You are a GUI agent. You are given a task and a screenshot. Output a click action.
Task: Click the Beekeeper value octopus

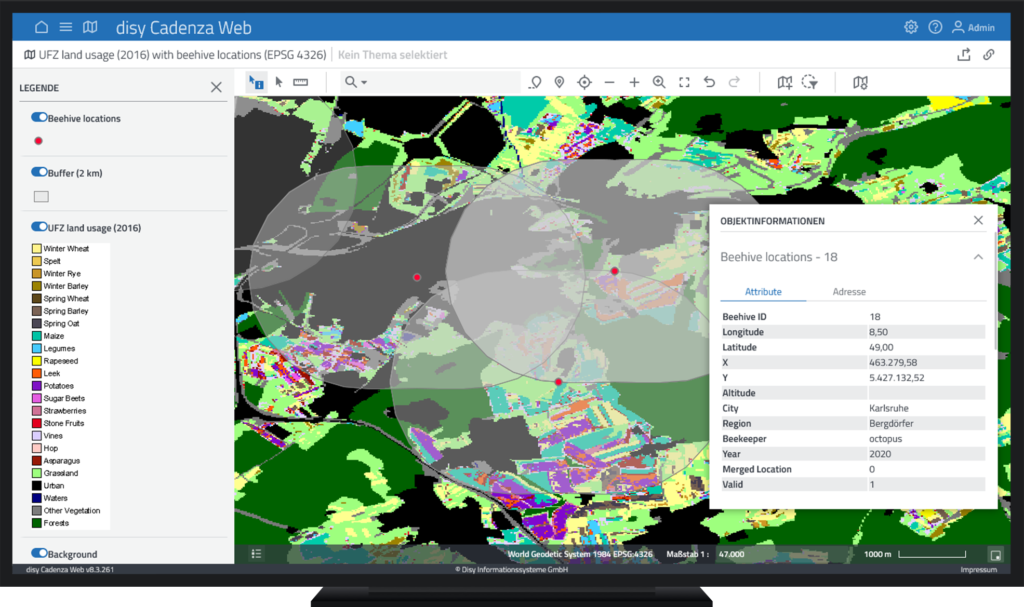(886, 438)
